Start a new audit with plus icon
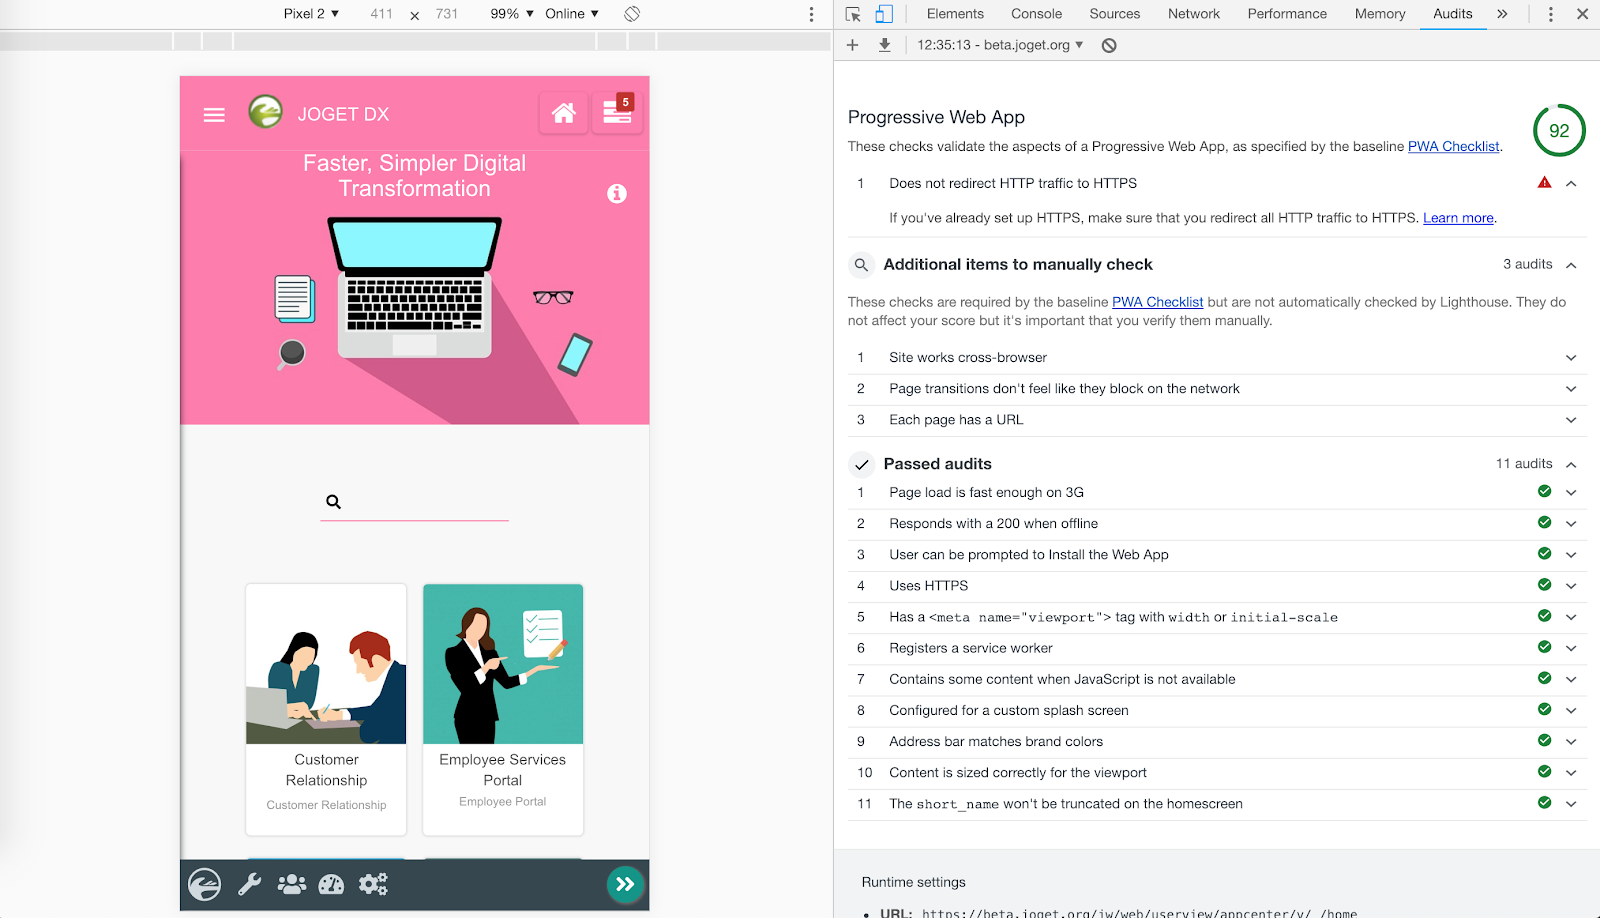Screen dimensions: 1600x918 pos(853,45)
